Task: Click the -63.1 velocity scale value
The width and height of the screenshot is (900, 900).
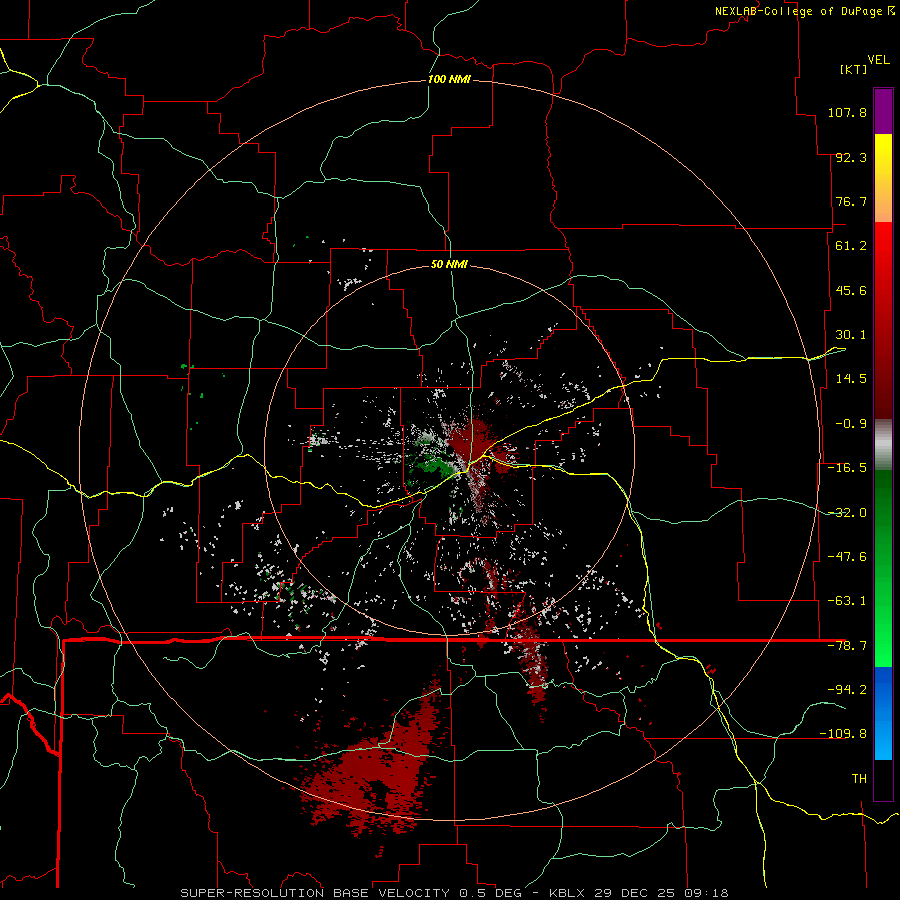Action: 847,601
